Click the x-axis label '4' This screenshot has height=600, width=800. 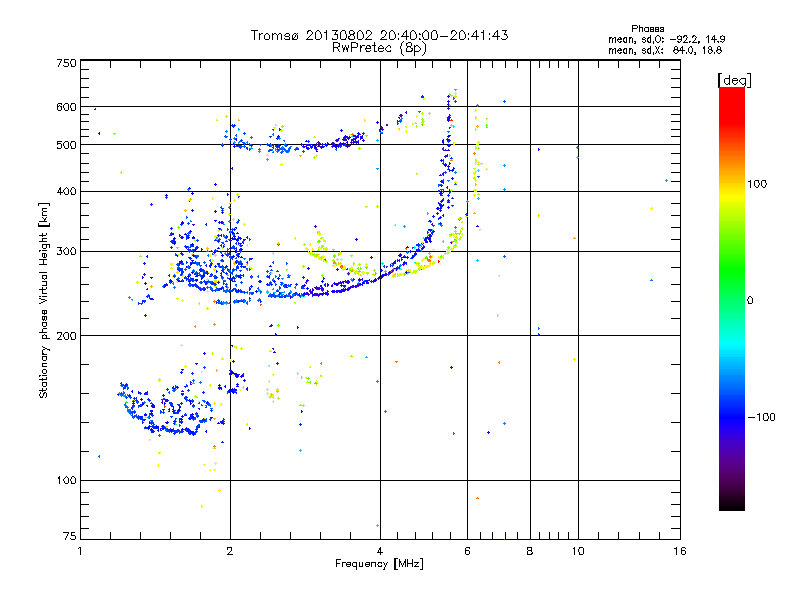[380, 551]
